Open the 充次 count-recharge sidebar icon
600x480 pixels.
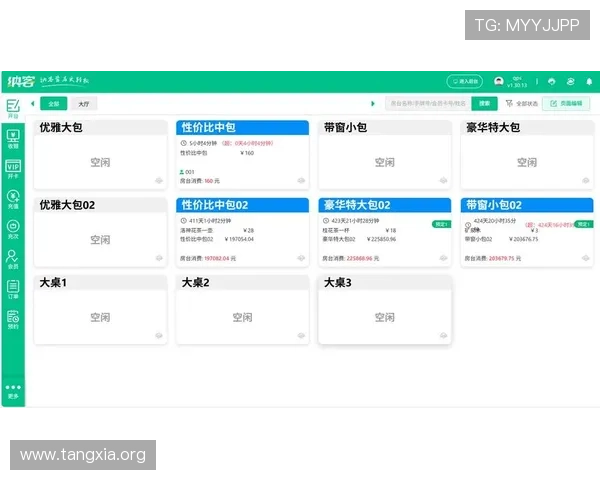click(13, 229)
